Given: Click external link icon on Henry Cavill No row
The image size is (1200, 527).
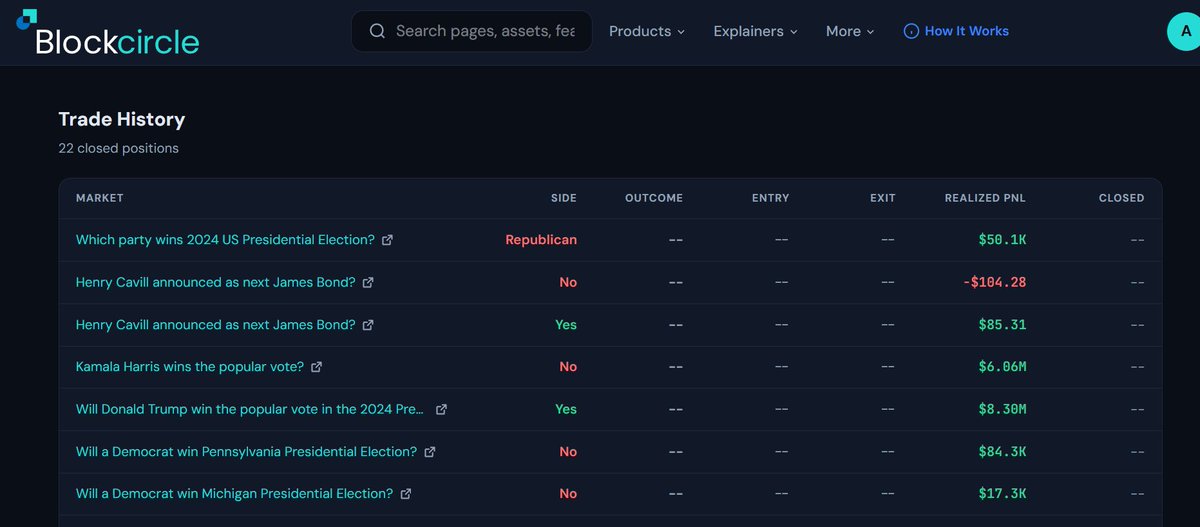Looking at the screenshot, I should [367, 282].
